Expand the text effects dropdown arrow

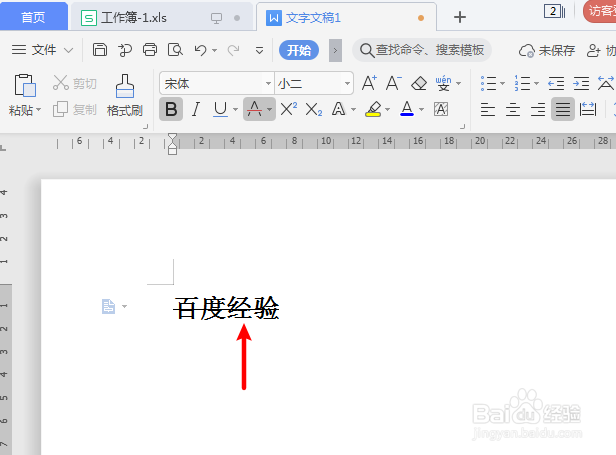[x=353, y=110]
